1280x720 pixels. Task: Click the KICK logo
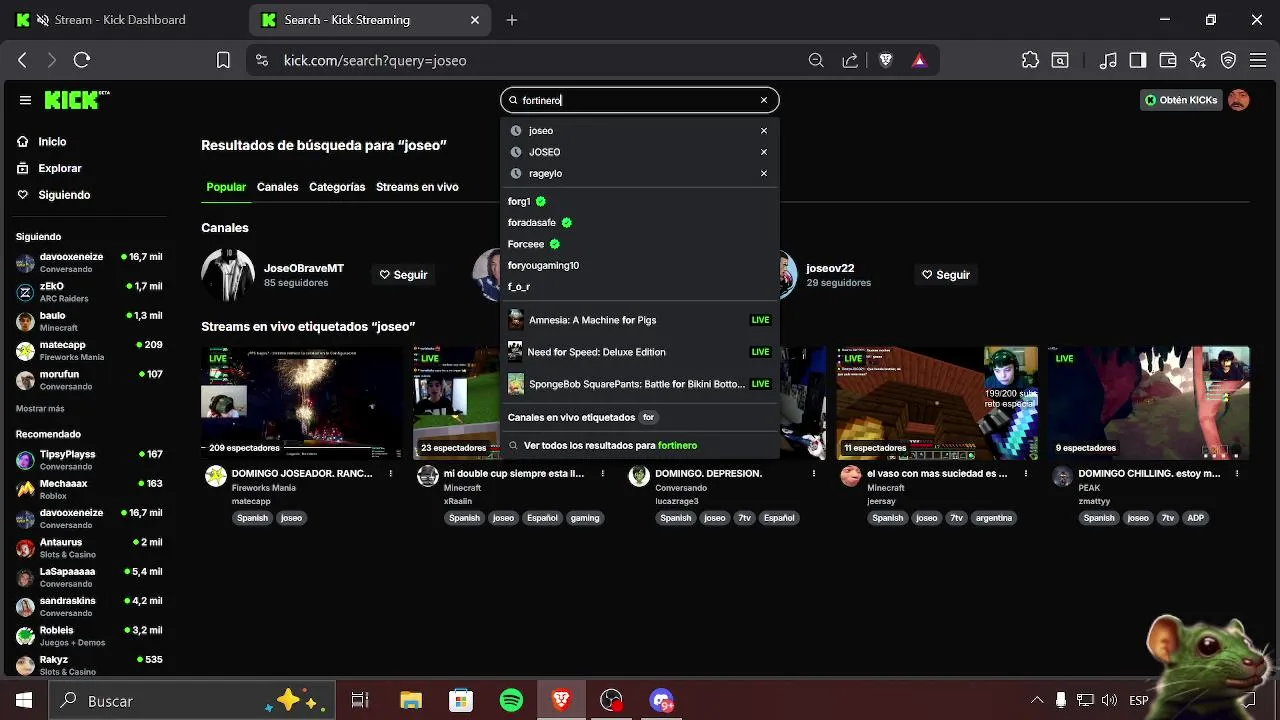pyautogui.click(x=76, y=100)
